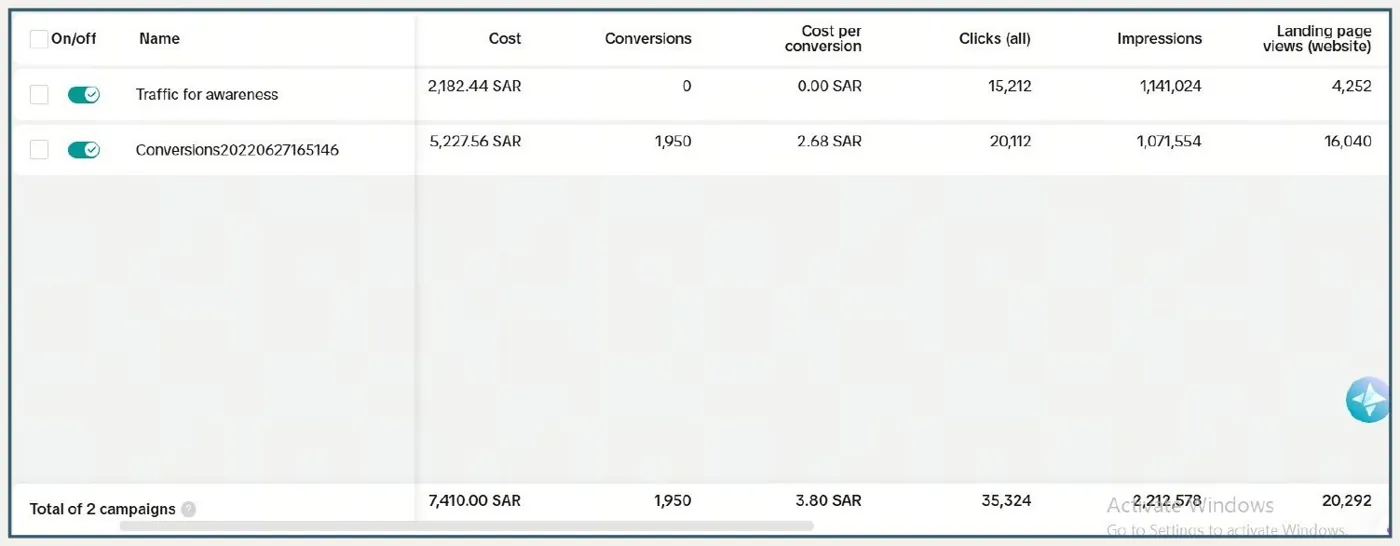The image size is (1400, 546).
Task: Select the 1,950 conversions cell in Conversions20220627165146 row
Action: click(x=673, y=141)
